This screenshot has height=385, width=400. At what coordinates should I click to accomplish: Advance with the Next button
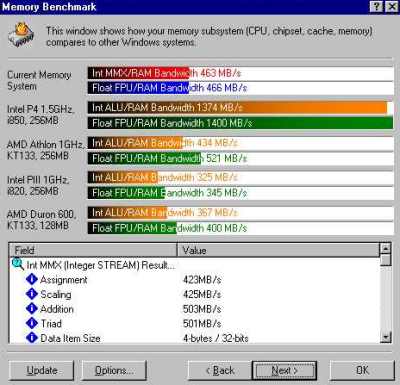tap(284, 370)
